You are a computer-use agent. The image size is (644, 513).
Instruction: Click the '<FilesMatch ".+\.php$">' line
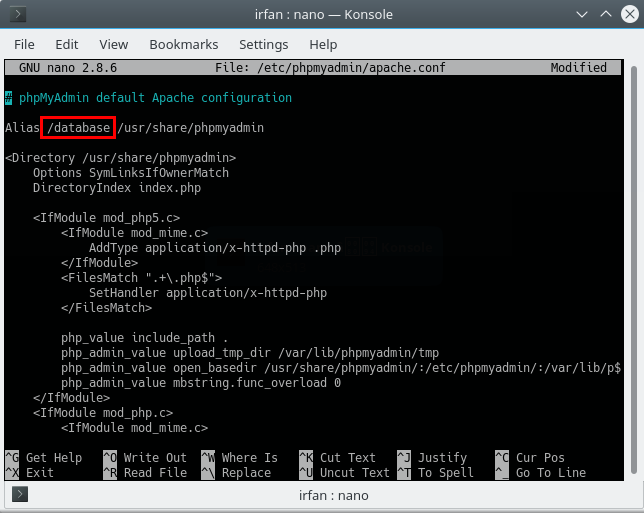(142, 278)
